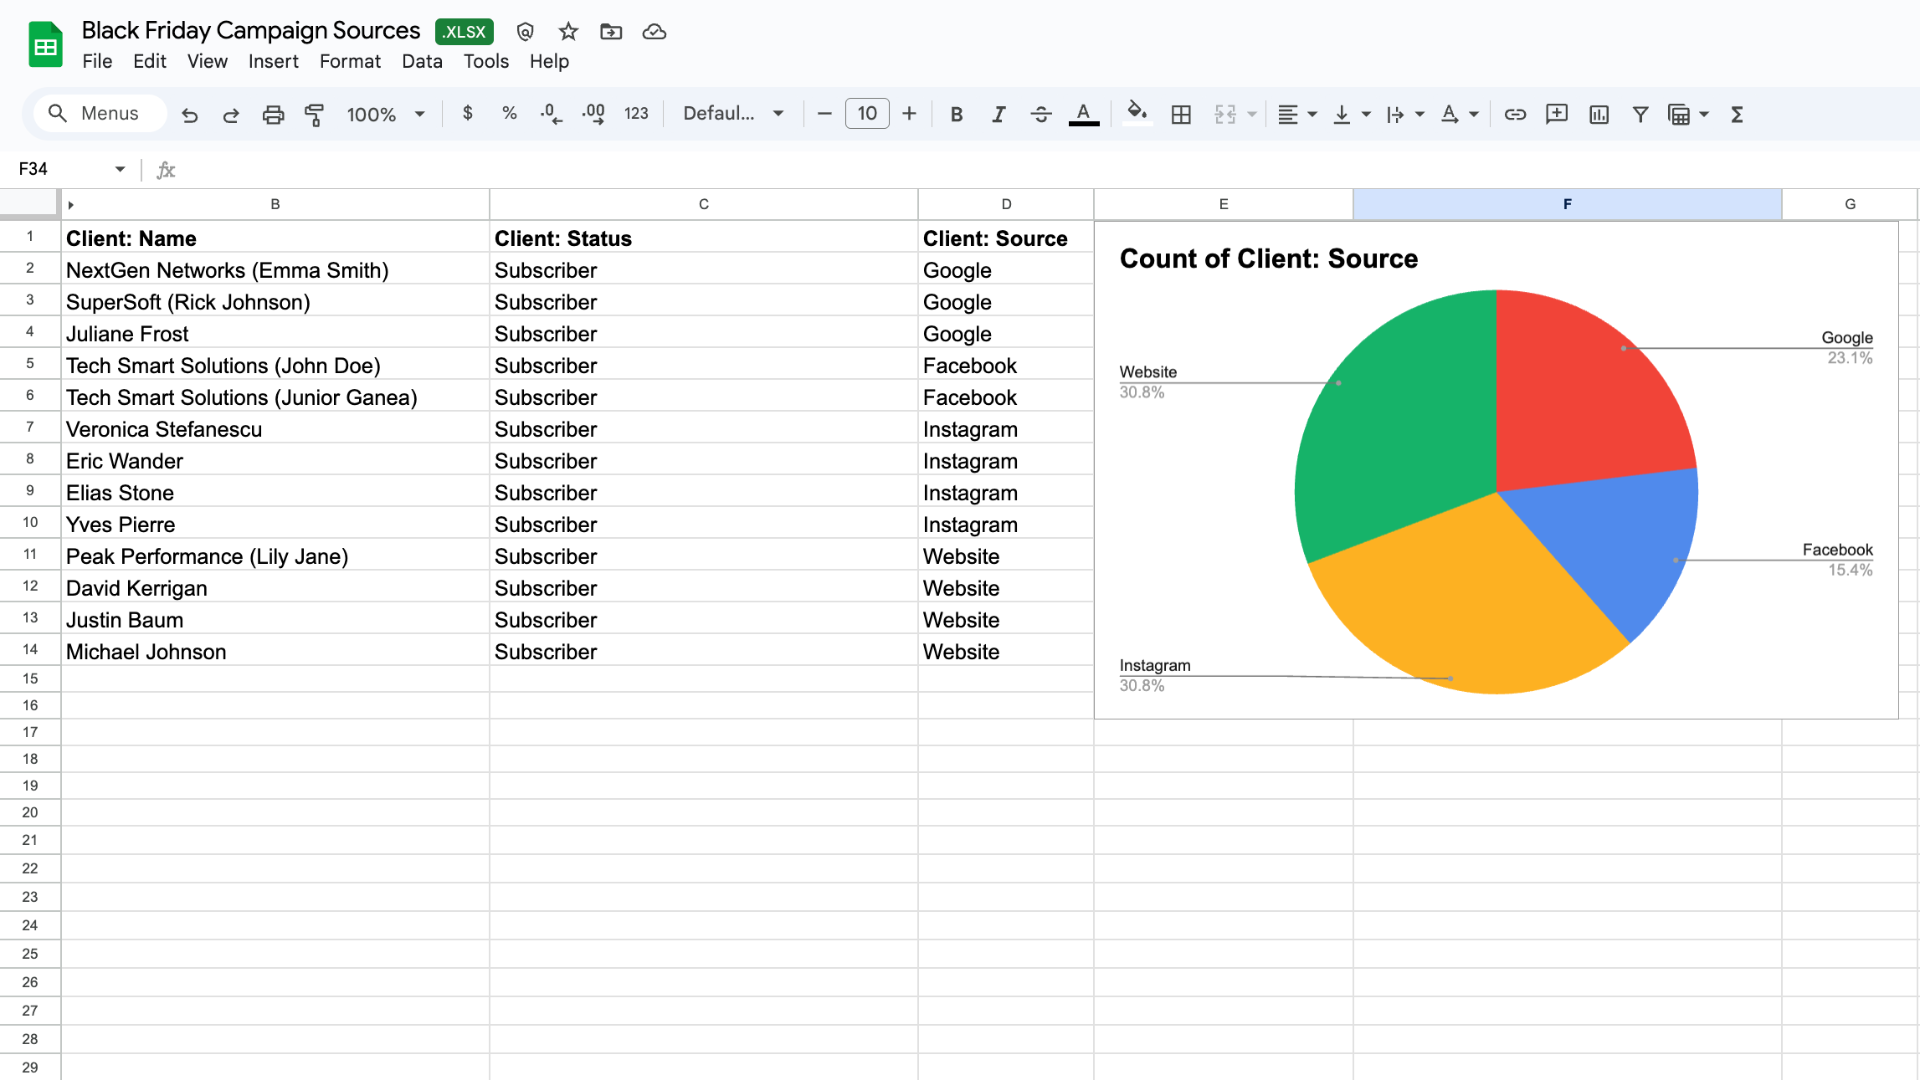Insert a link

tap(1514, 114)
